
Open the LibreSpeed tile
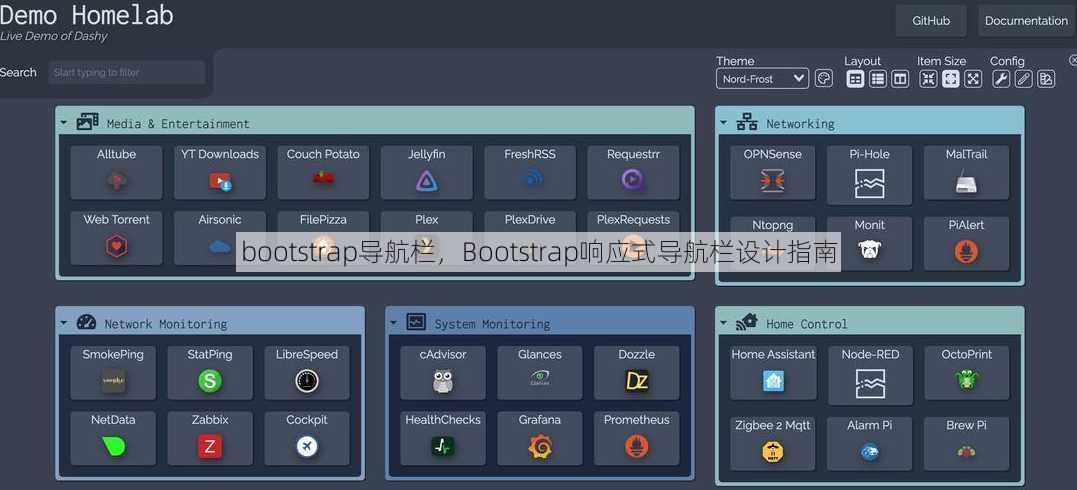point(307,372)
